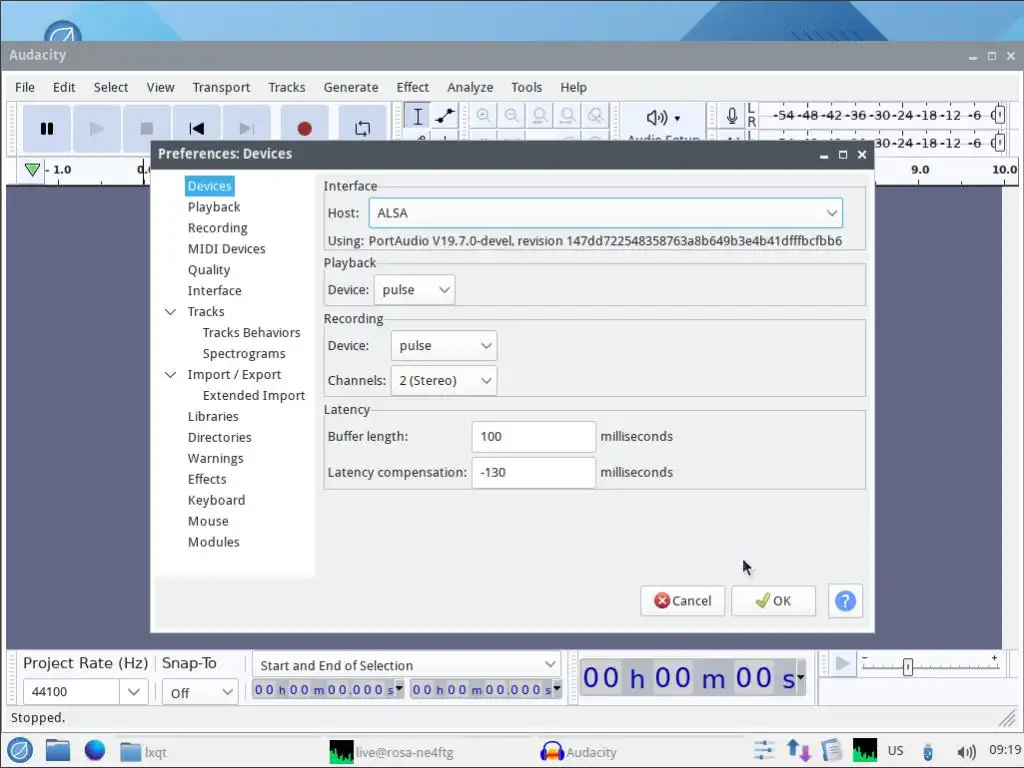This screenshot has width=1024, height=768.
Task: Select Keyboard in preferences tree
Action: coord(217,500)
